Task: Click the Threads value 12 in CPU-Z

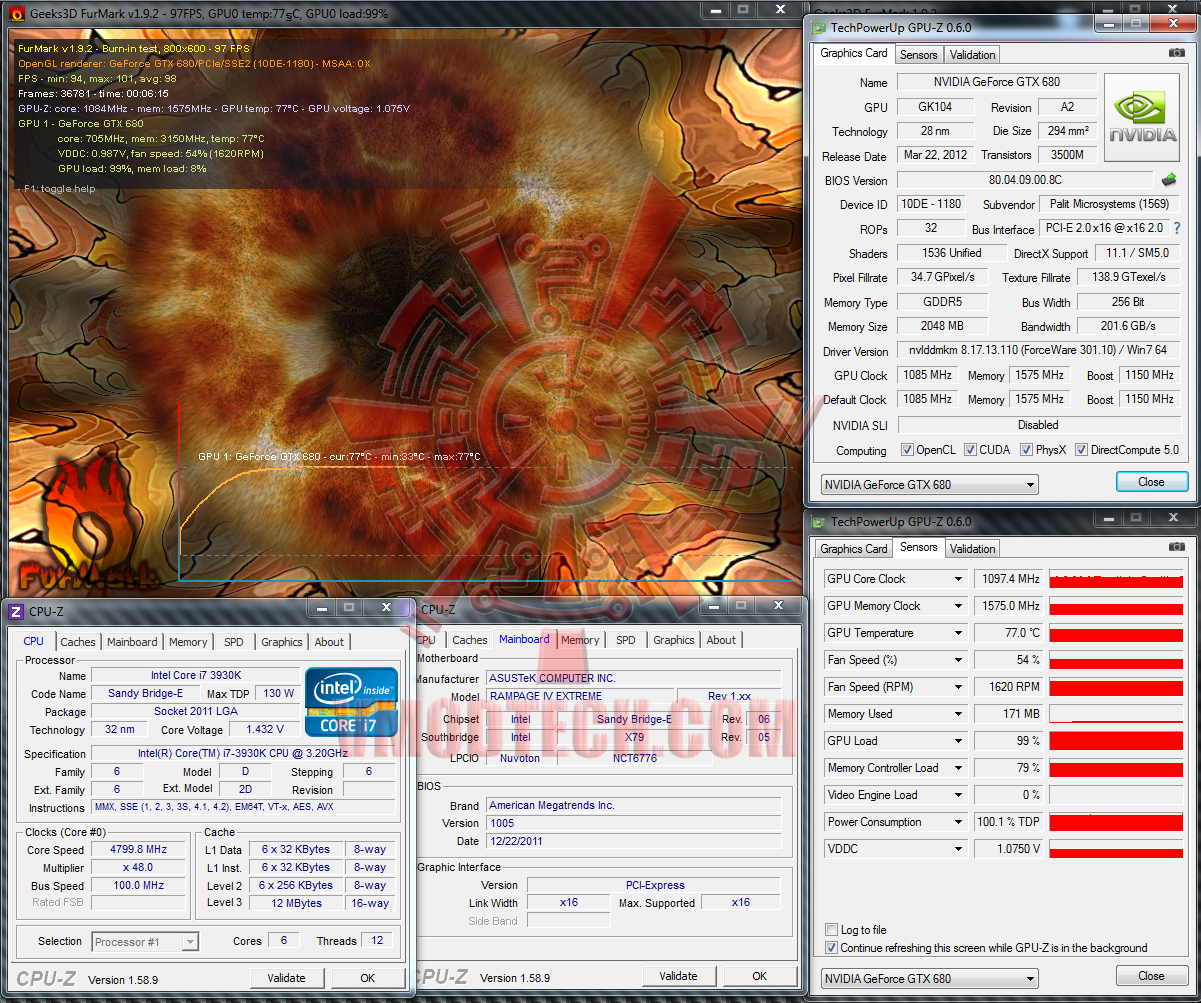Action: [x=377, y=941]
